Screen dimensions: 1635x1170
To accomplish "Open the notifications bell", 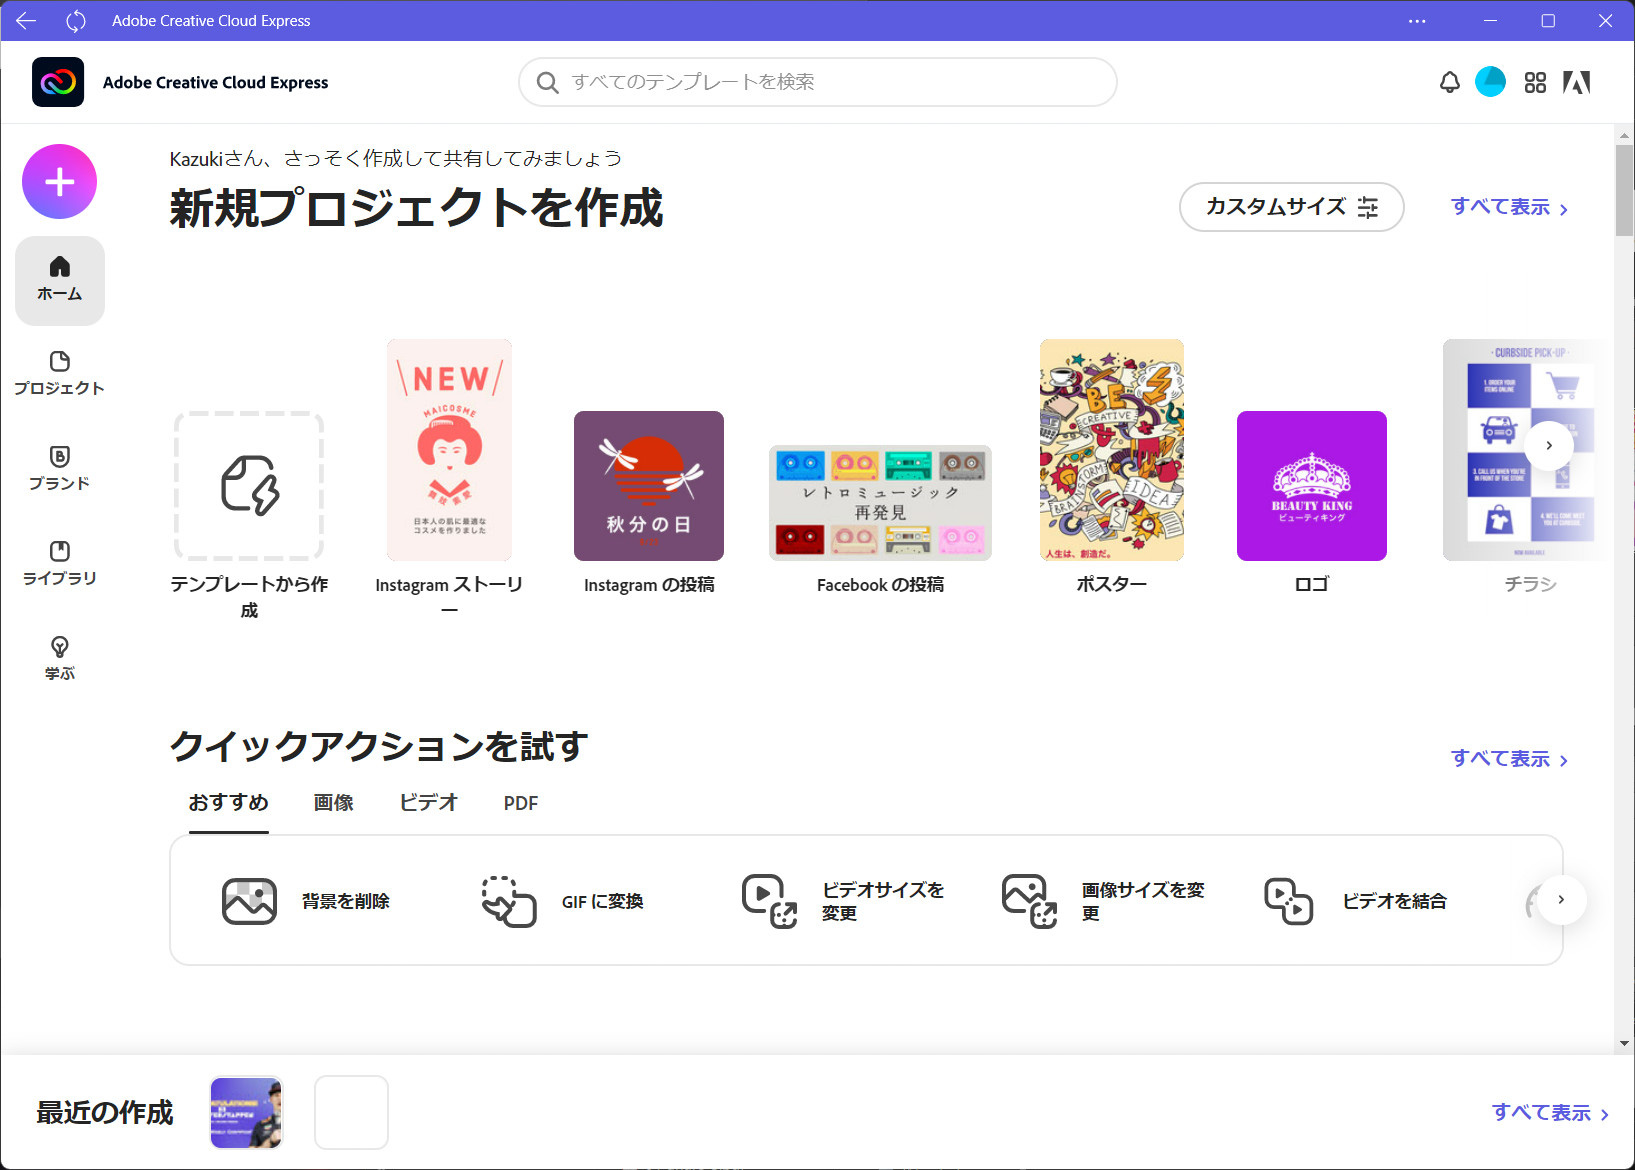I will pyautogui.click(x=1449, y=82).
